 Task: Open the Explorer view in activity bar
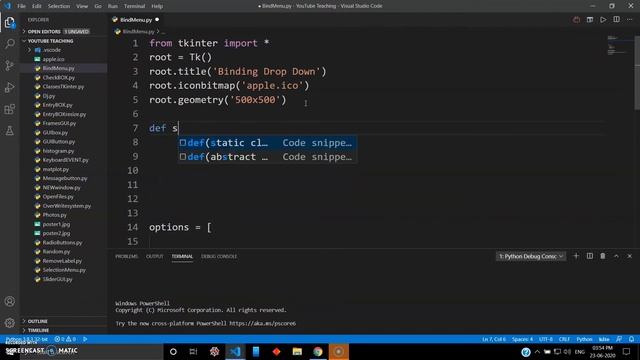9,22
